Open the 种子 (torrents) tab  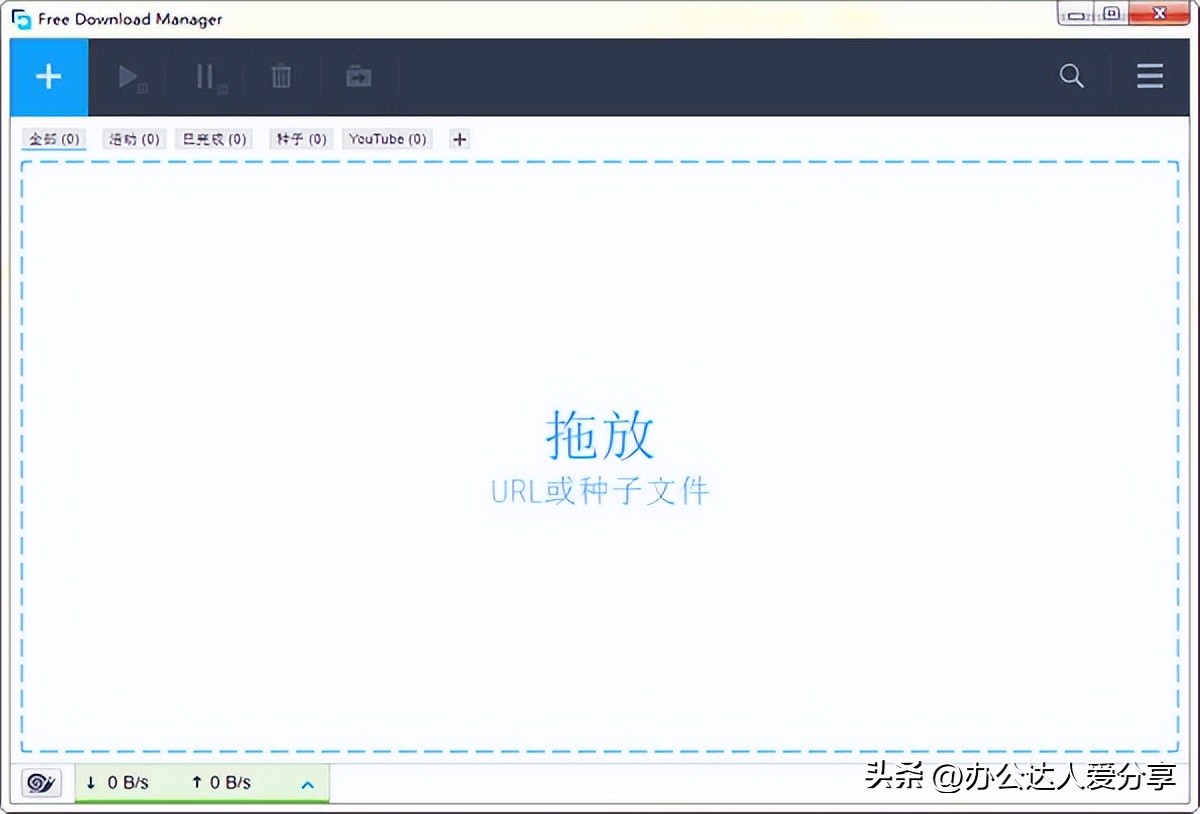tap(300, 139)
